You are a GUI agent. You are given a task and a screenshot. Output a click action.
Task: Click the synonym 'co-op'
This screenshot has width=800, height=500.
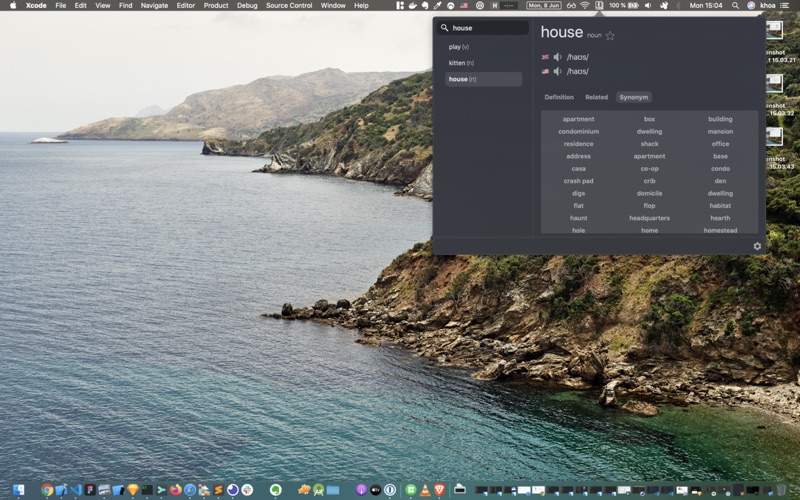(x=649, y=169)
